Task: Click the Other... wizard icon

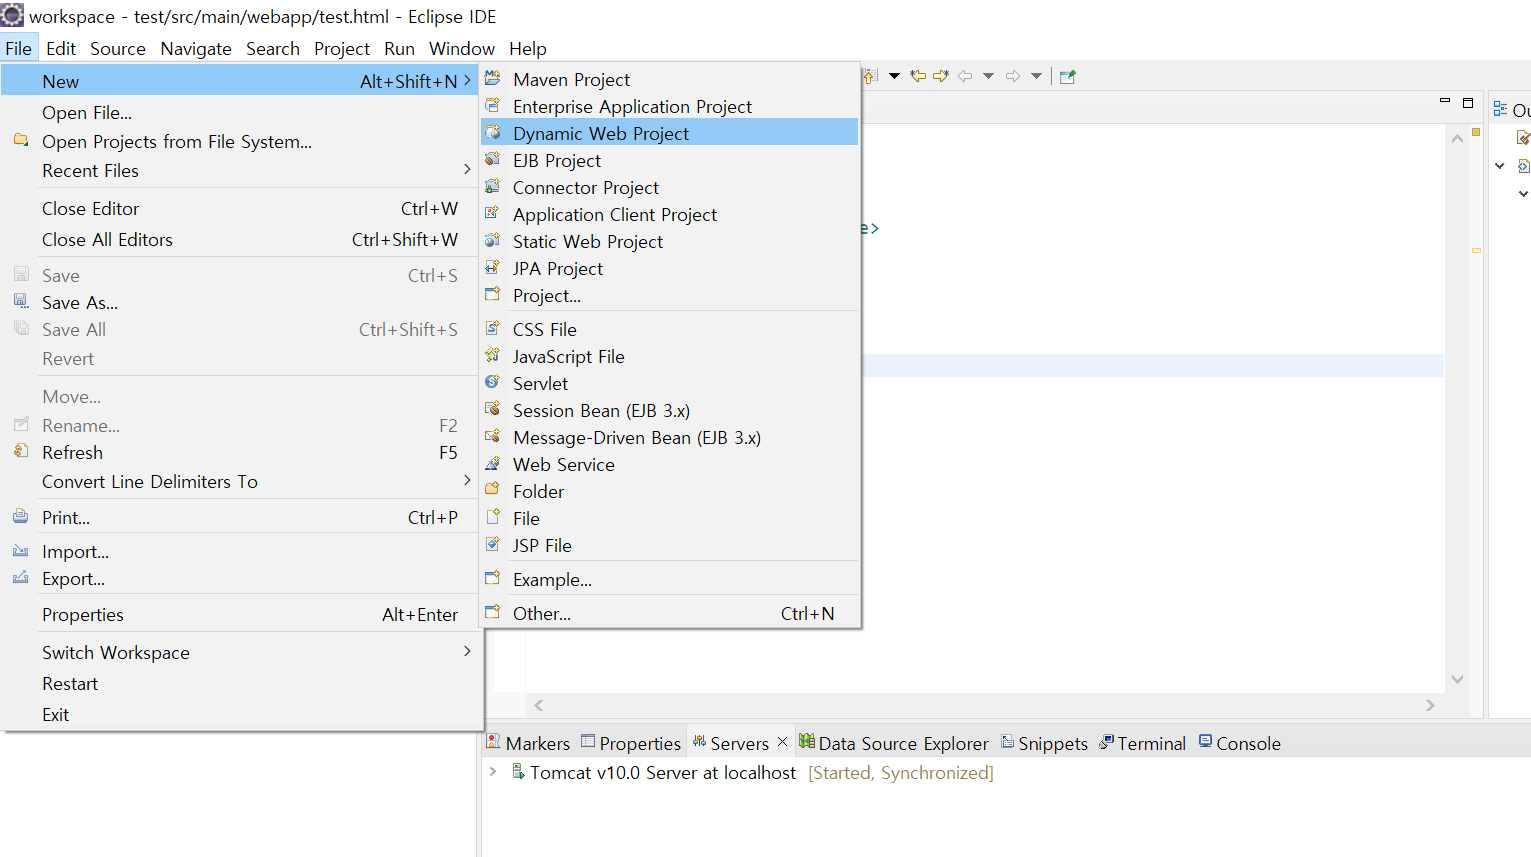Action: coord(493,613)
